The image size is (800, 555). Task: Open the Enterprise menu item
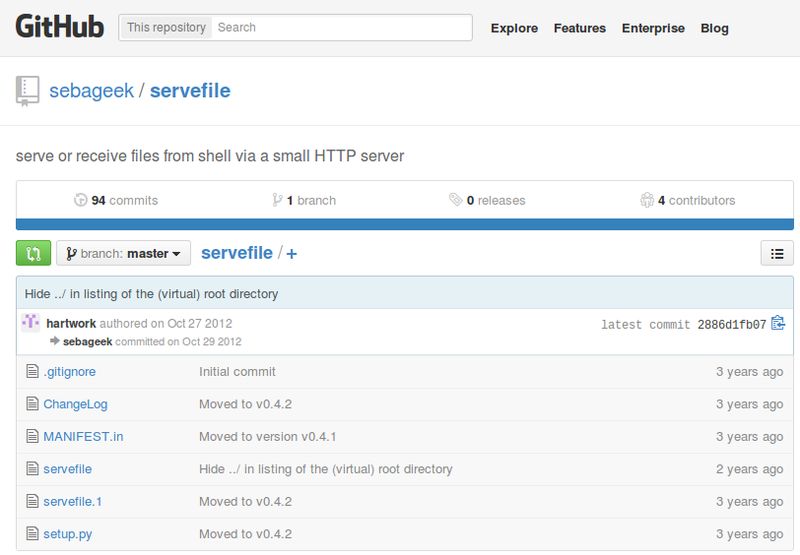coord(653,28)
